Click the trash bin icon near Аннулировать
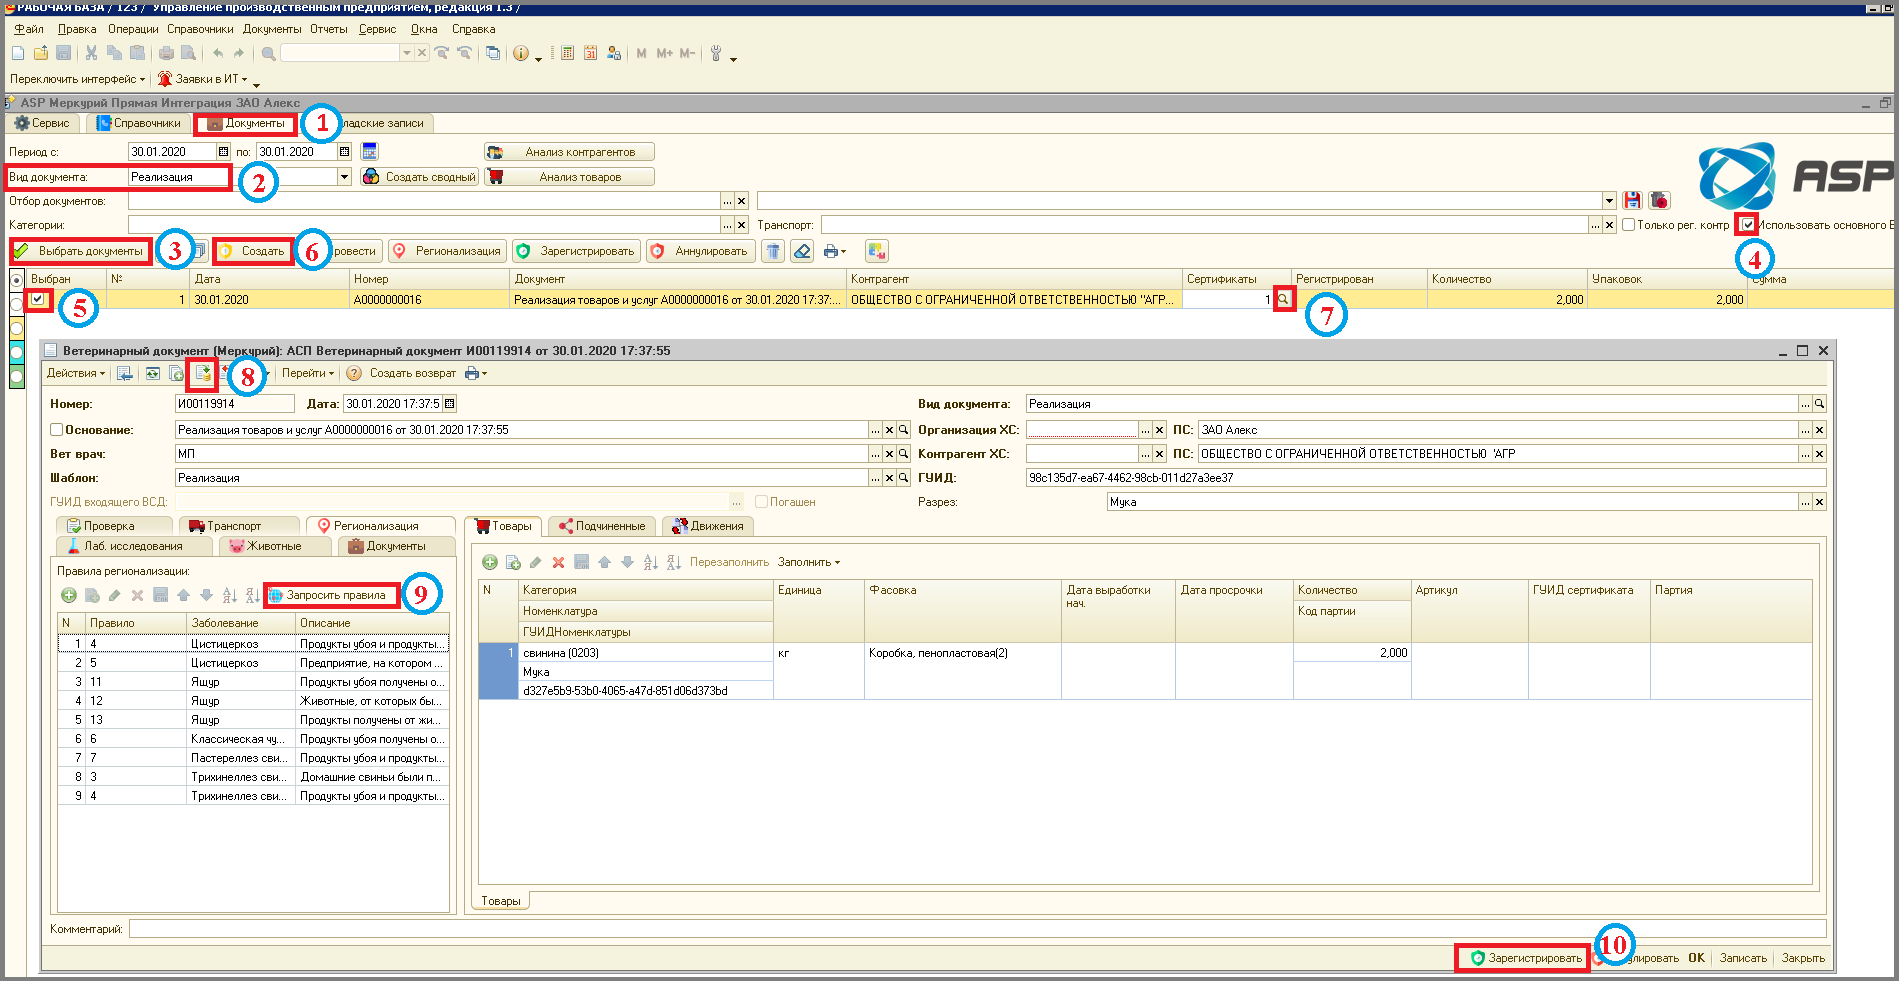 pos(773,251)
